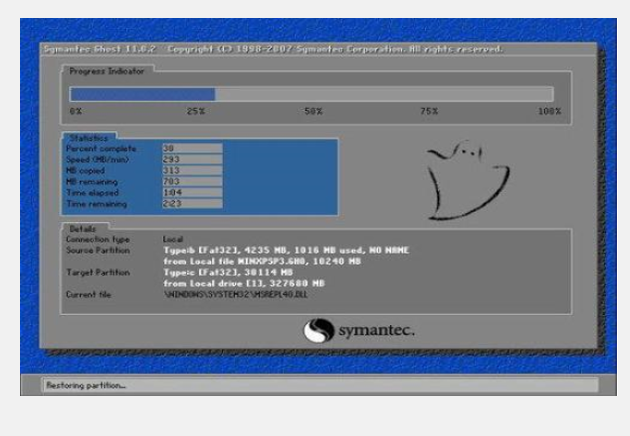Click the "Restoring partition..." status bar
This screenshot has height=436, width=630.
point(320,385)
